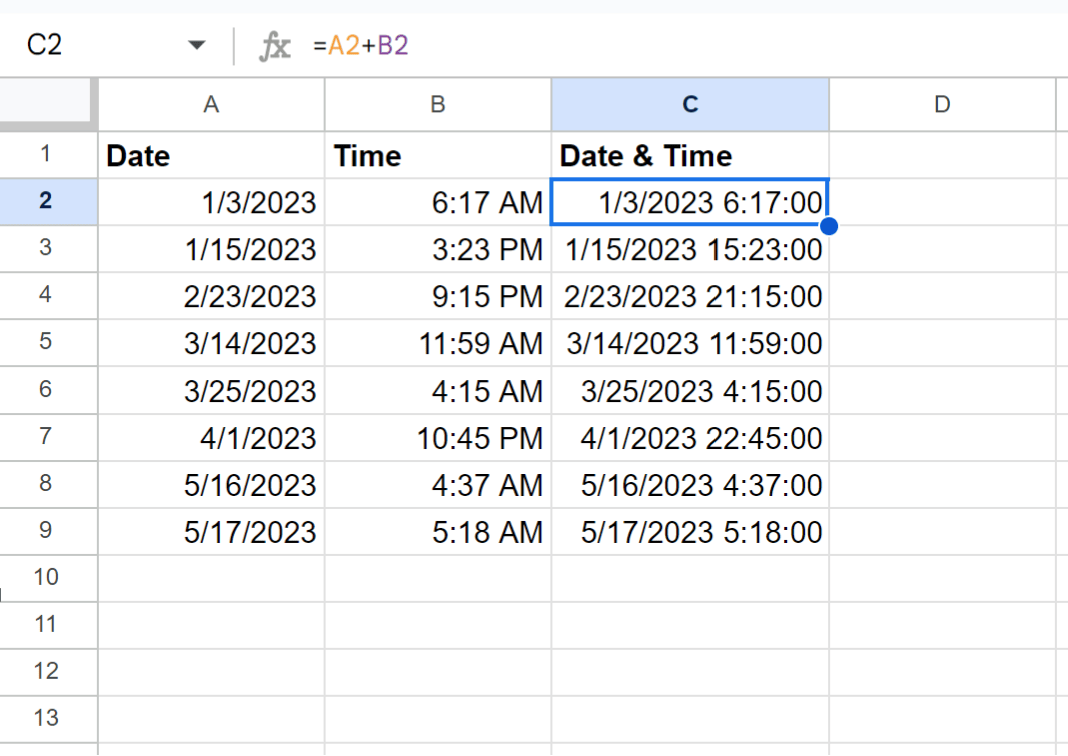Screen dimensions: 1068x756
Task: Click cell containing 6:17 AM
Action: (438, 202)
